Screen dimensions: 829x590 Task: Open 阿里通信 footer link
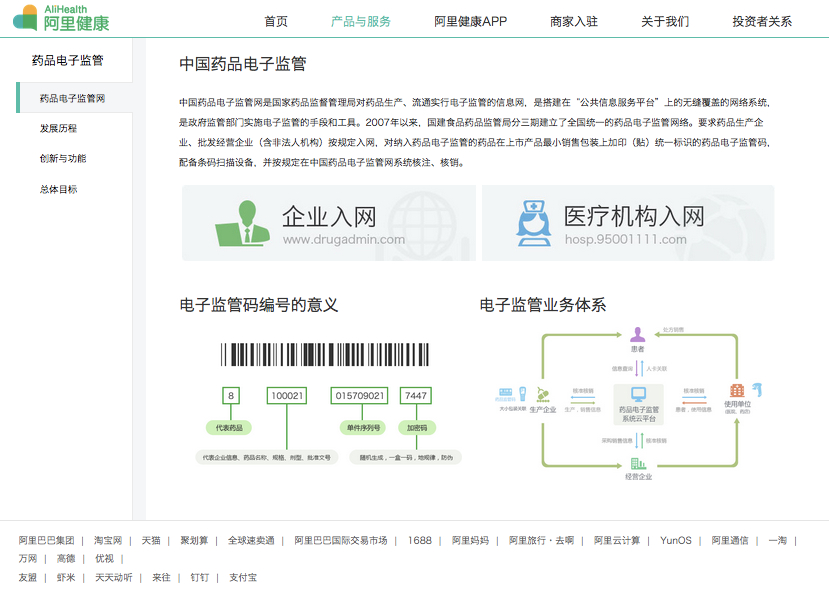coord(730,541)
